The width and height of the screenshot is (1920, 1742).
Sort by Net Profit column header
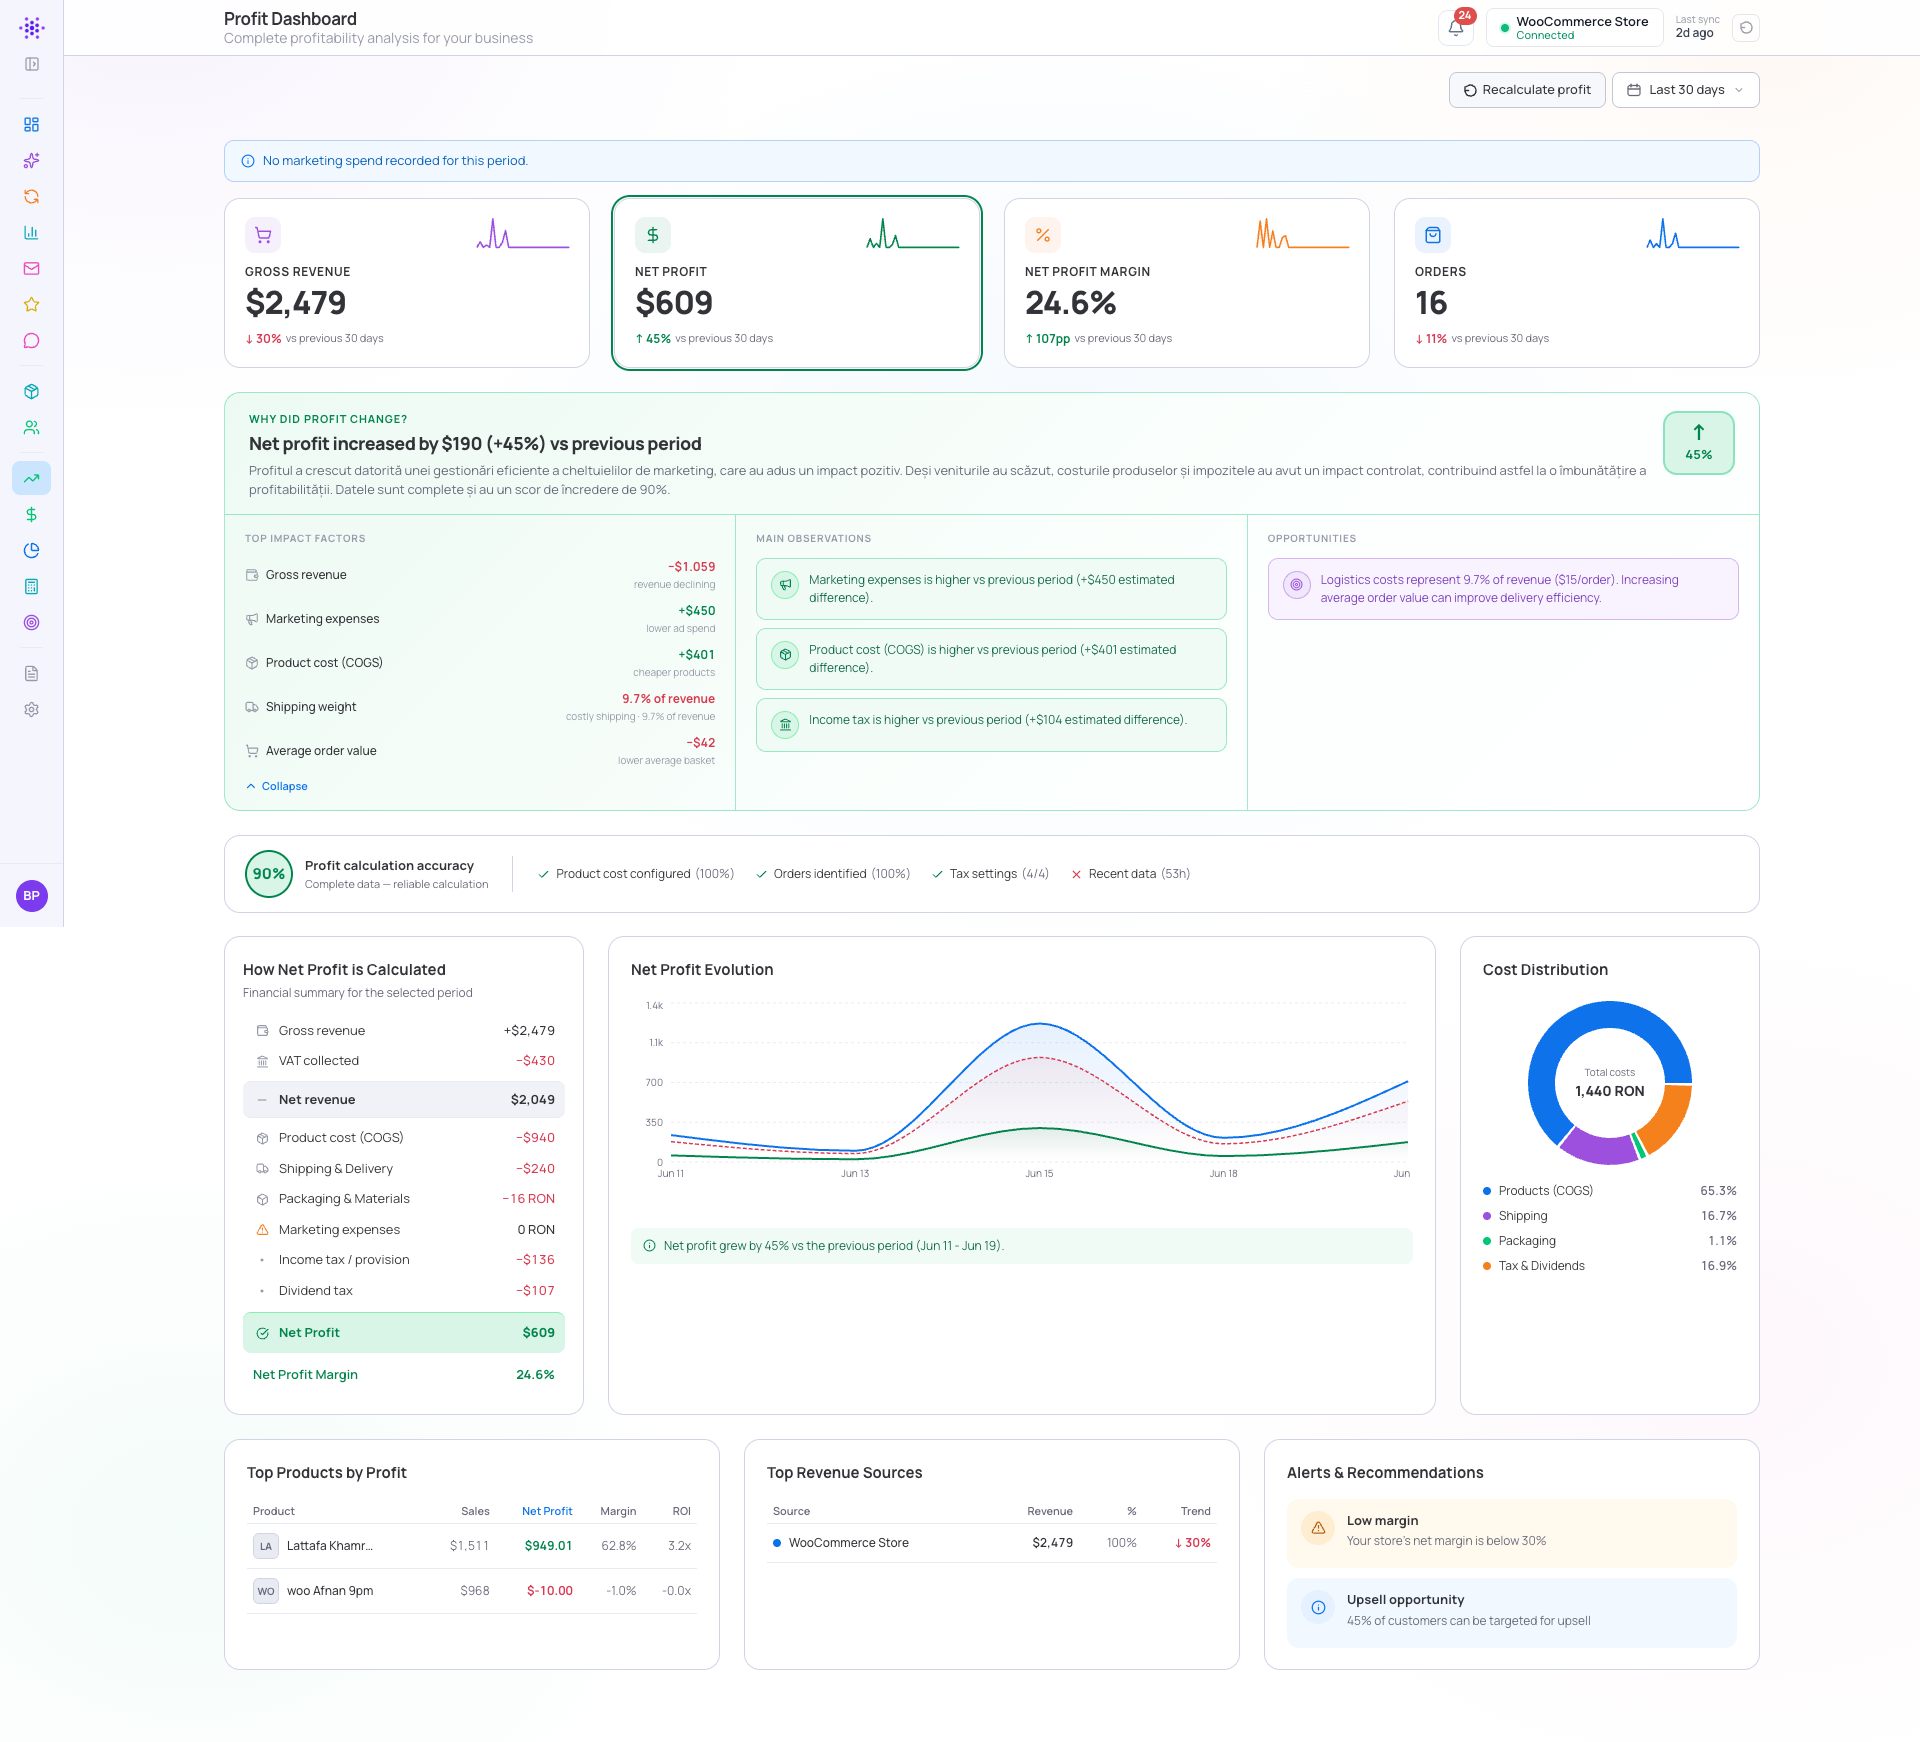click(547, 1511)
